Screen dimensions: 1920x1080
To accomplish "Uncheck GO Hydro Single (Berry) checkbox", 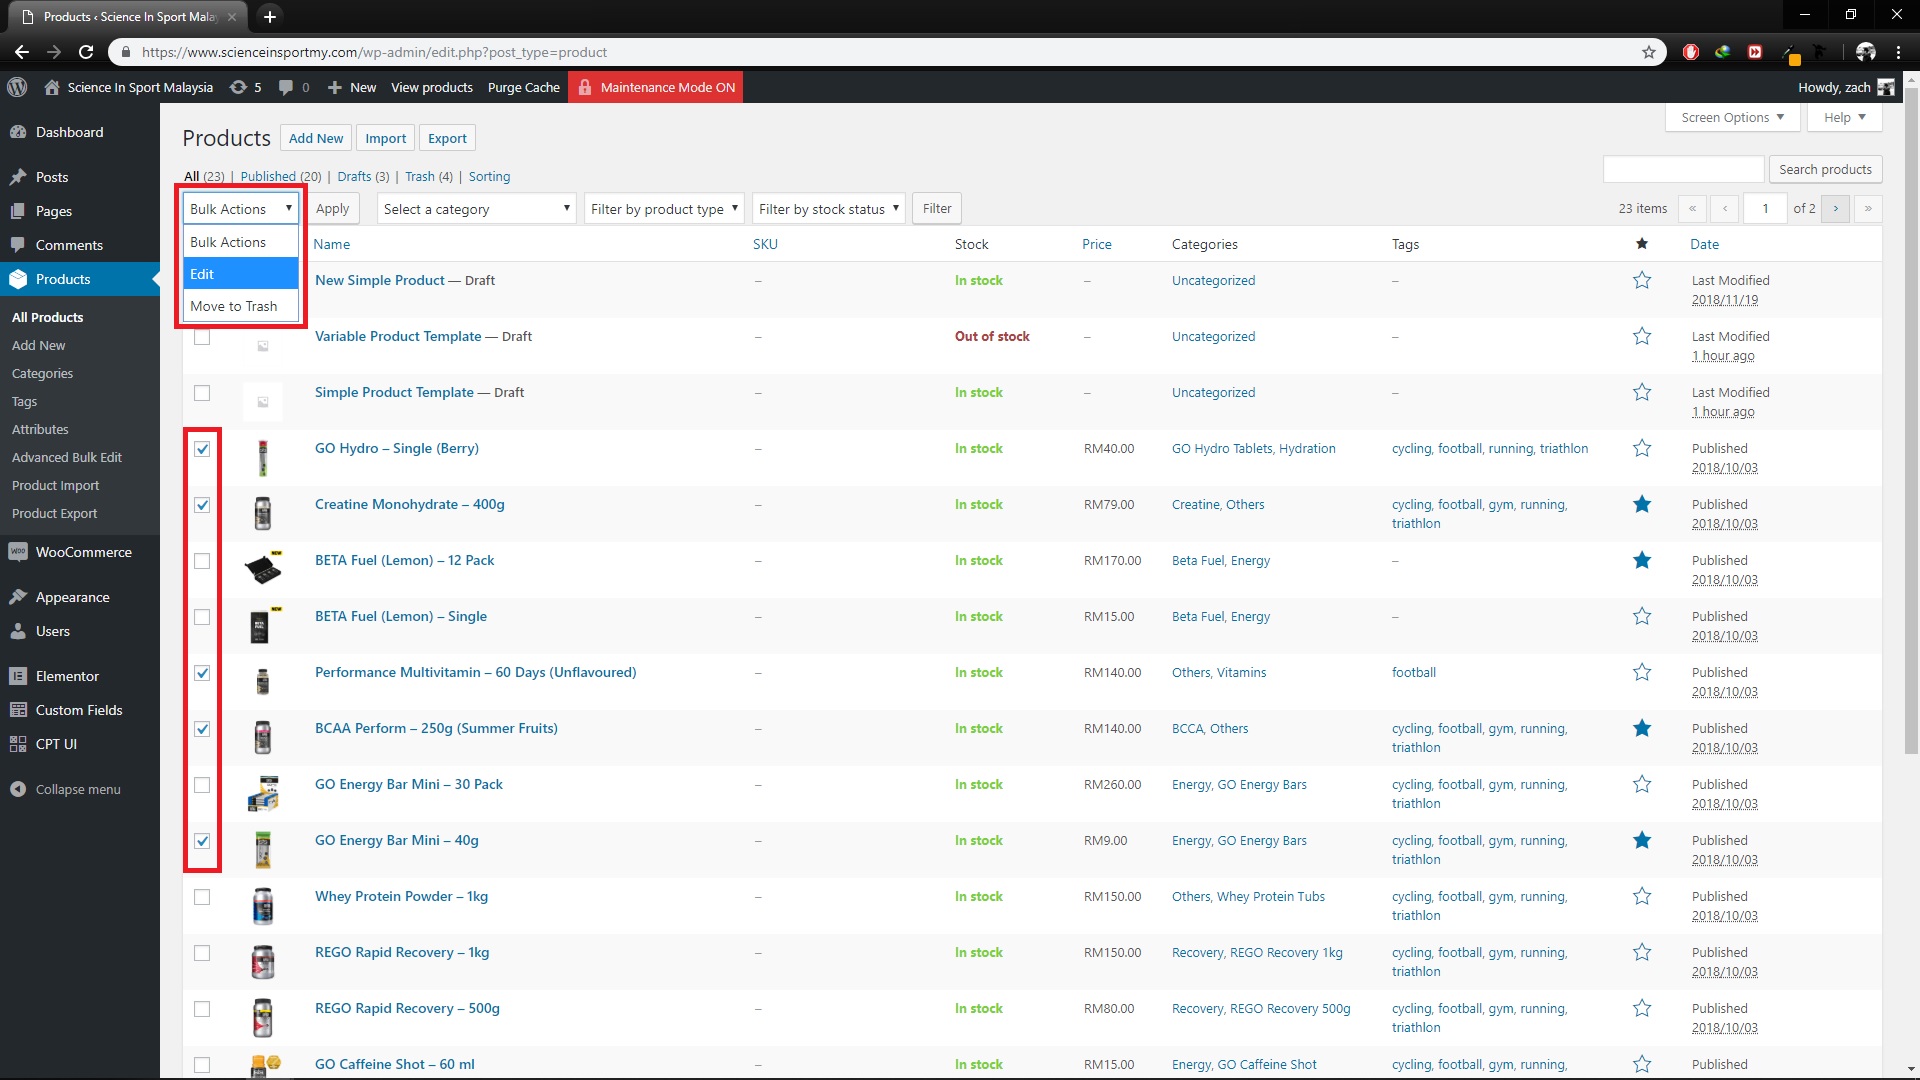I will click(202, 449).
